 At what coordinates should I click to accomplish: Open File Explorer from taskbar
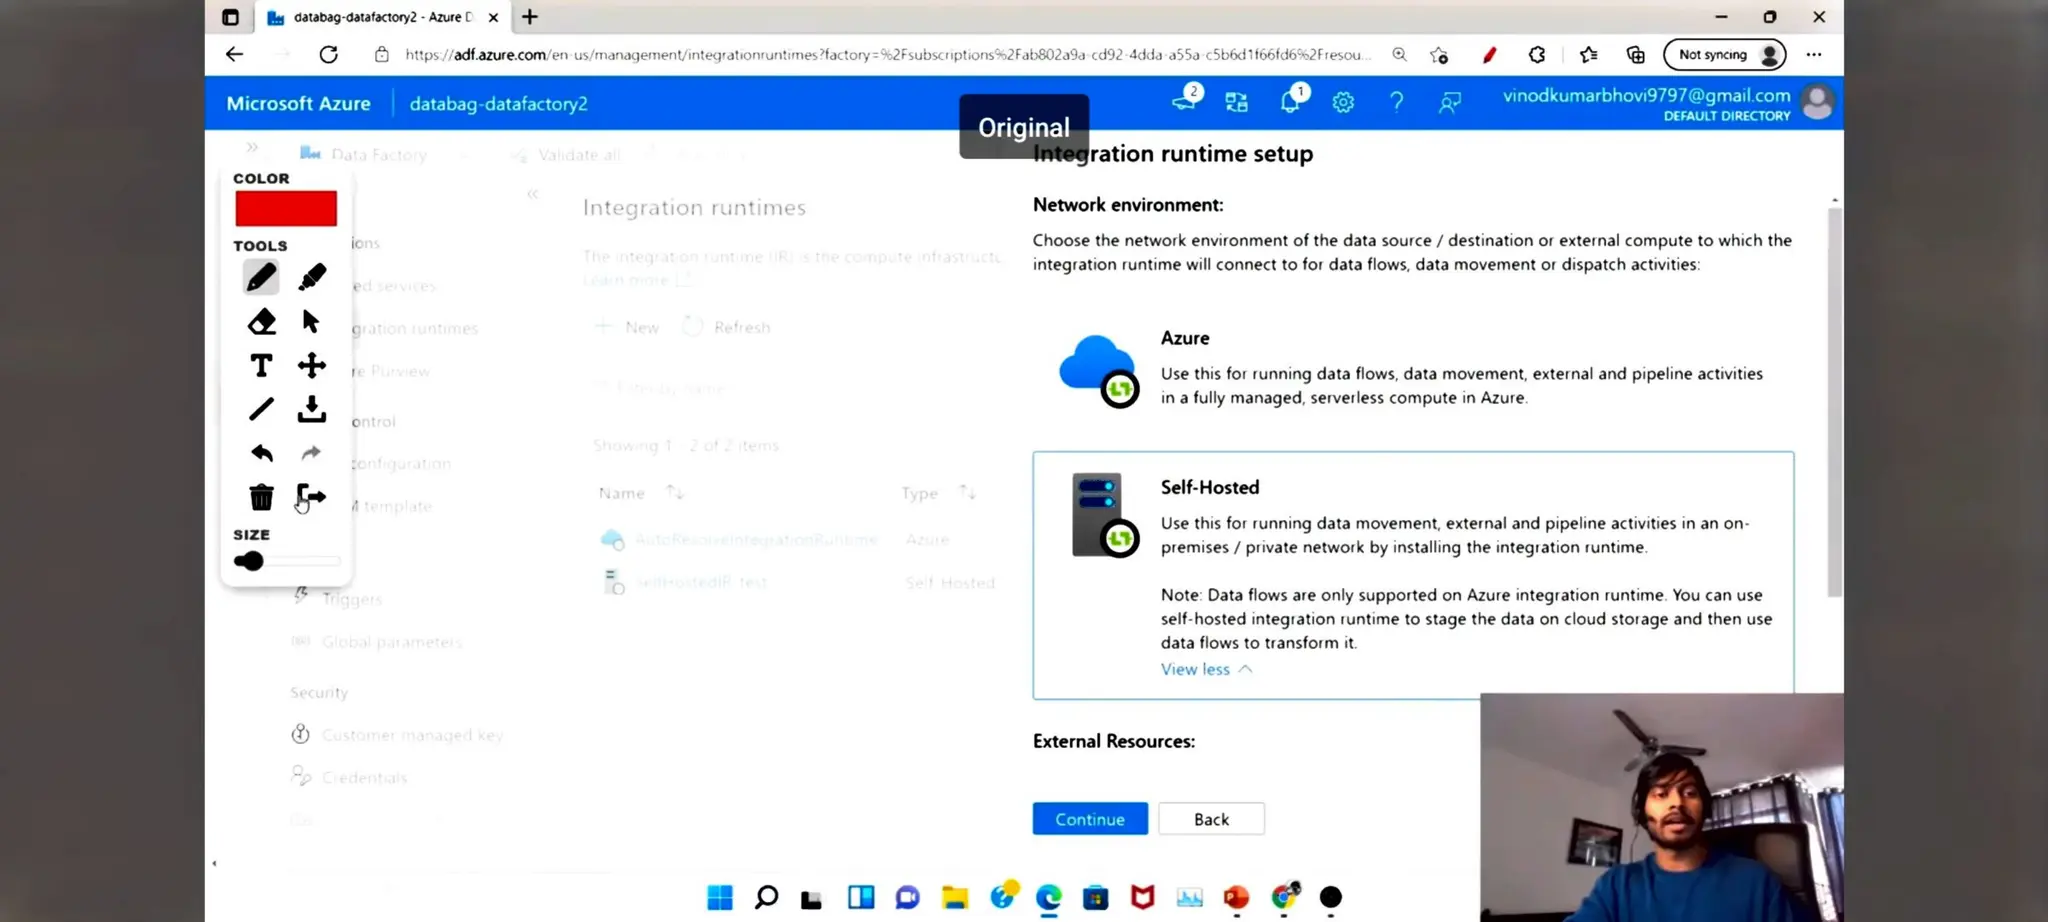955,897
